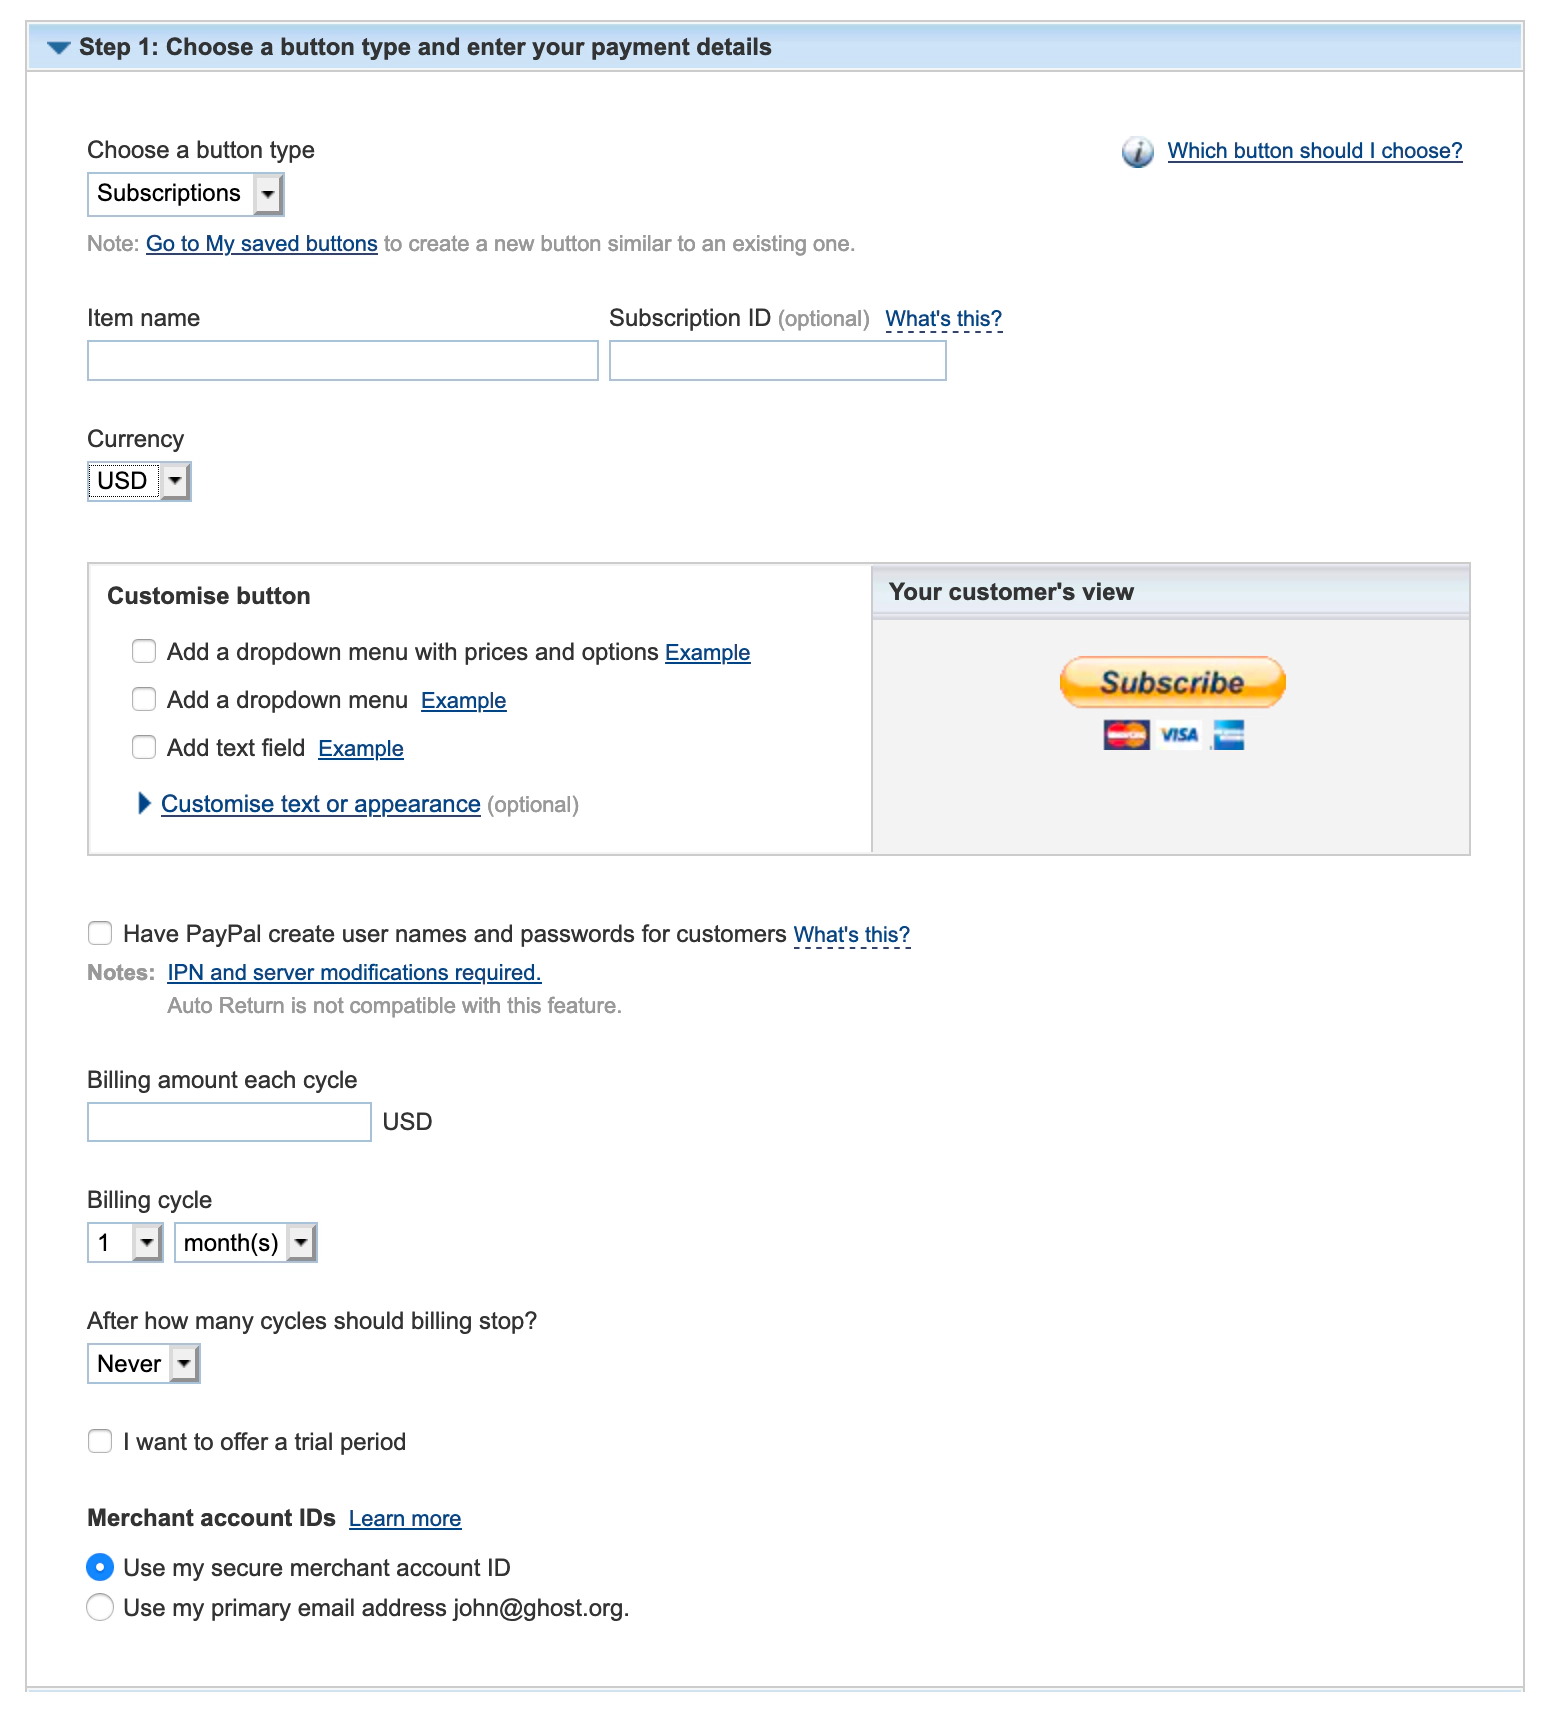Click "Learn more" next to Merchant account IDs
Screen dimensions: 1550x1717
pyautogui.click(x=404, y=1518)
